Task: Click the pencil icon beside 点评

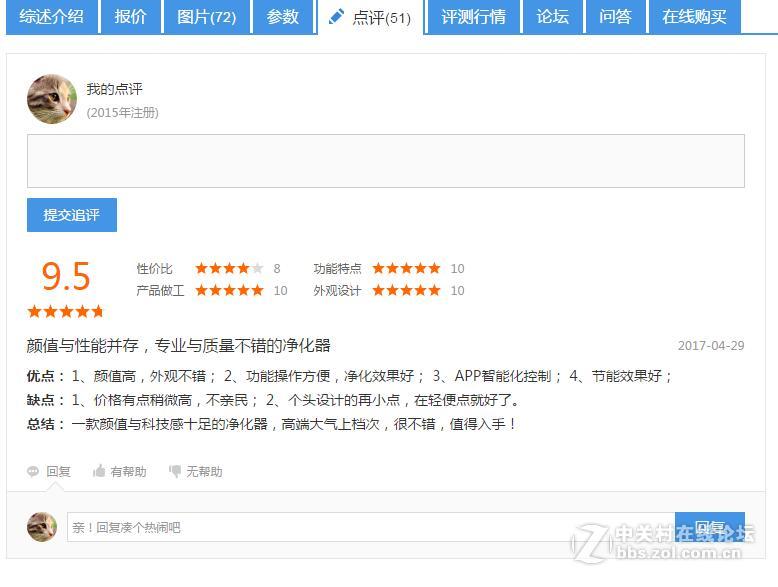Action: click(x=336, y=17)
